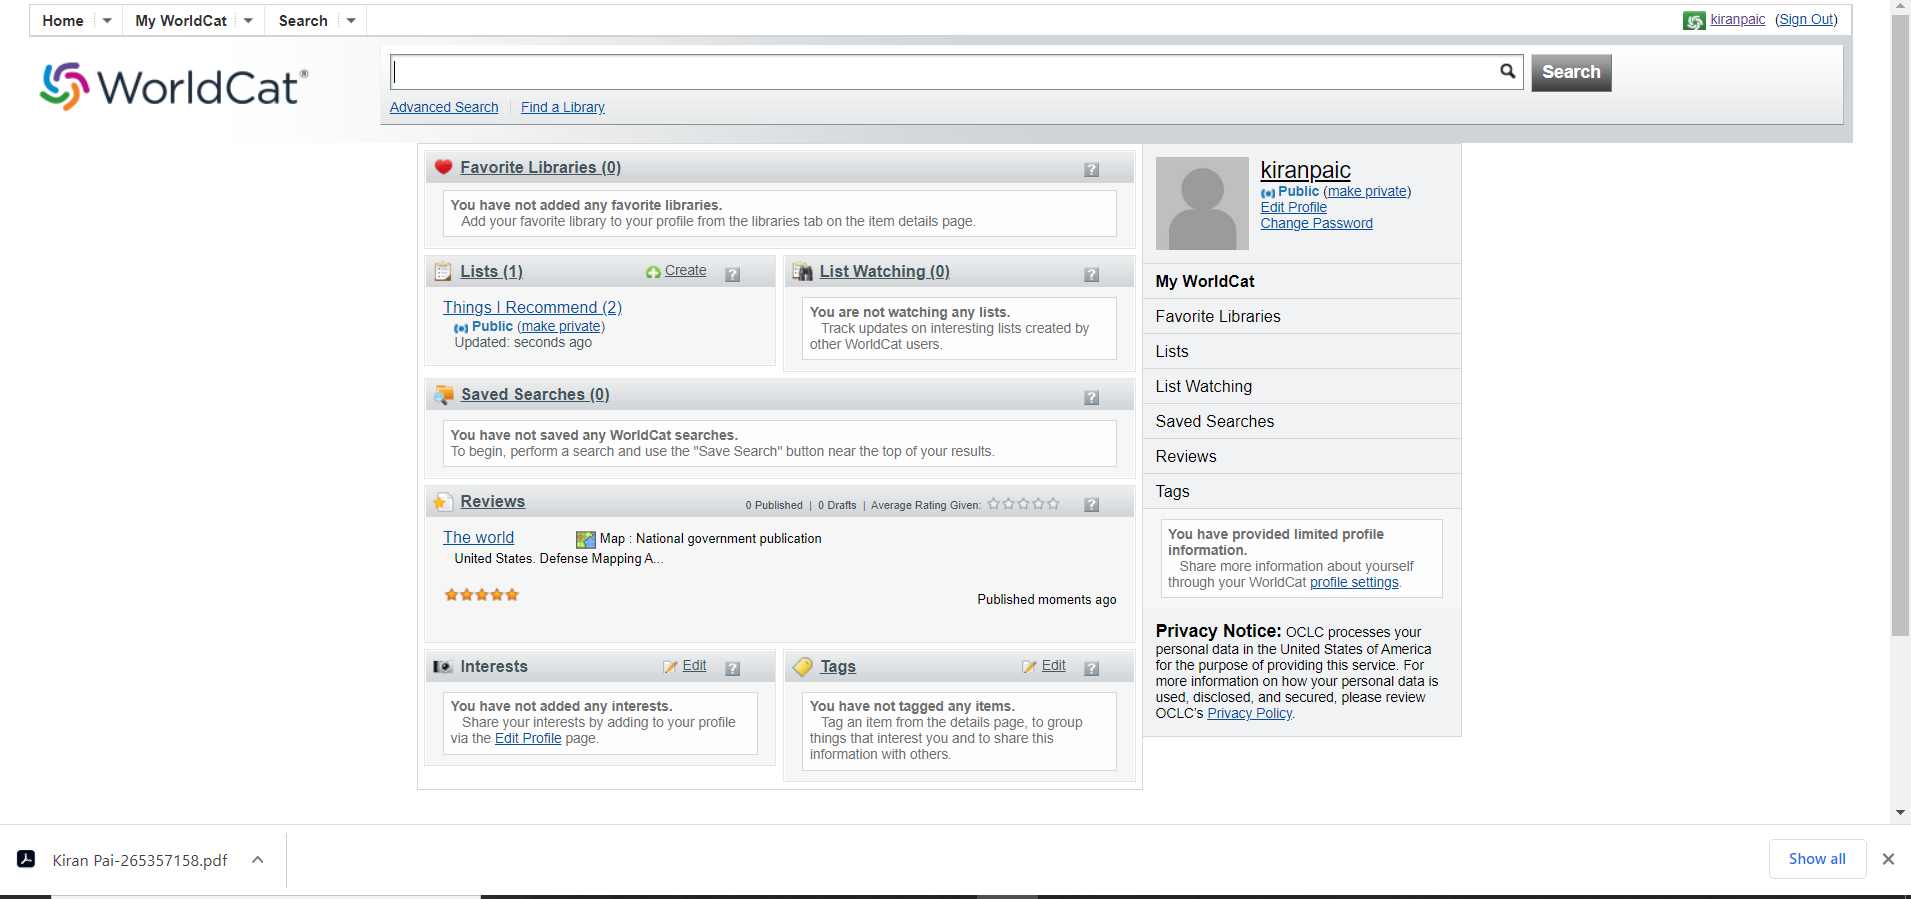Make the profile private
The height and width of the screenshot is (899, 1911).
(1366, 191)
